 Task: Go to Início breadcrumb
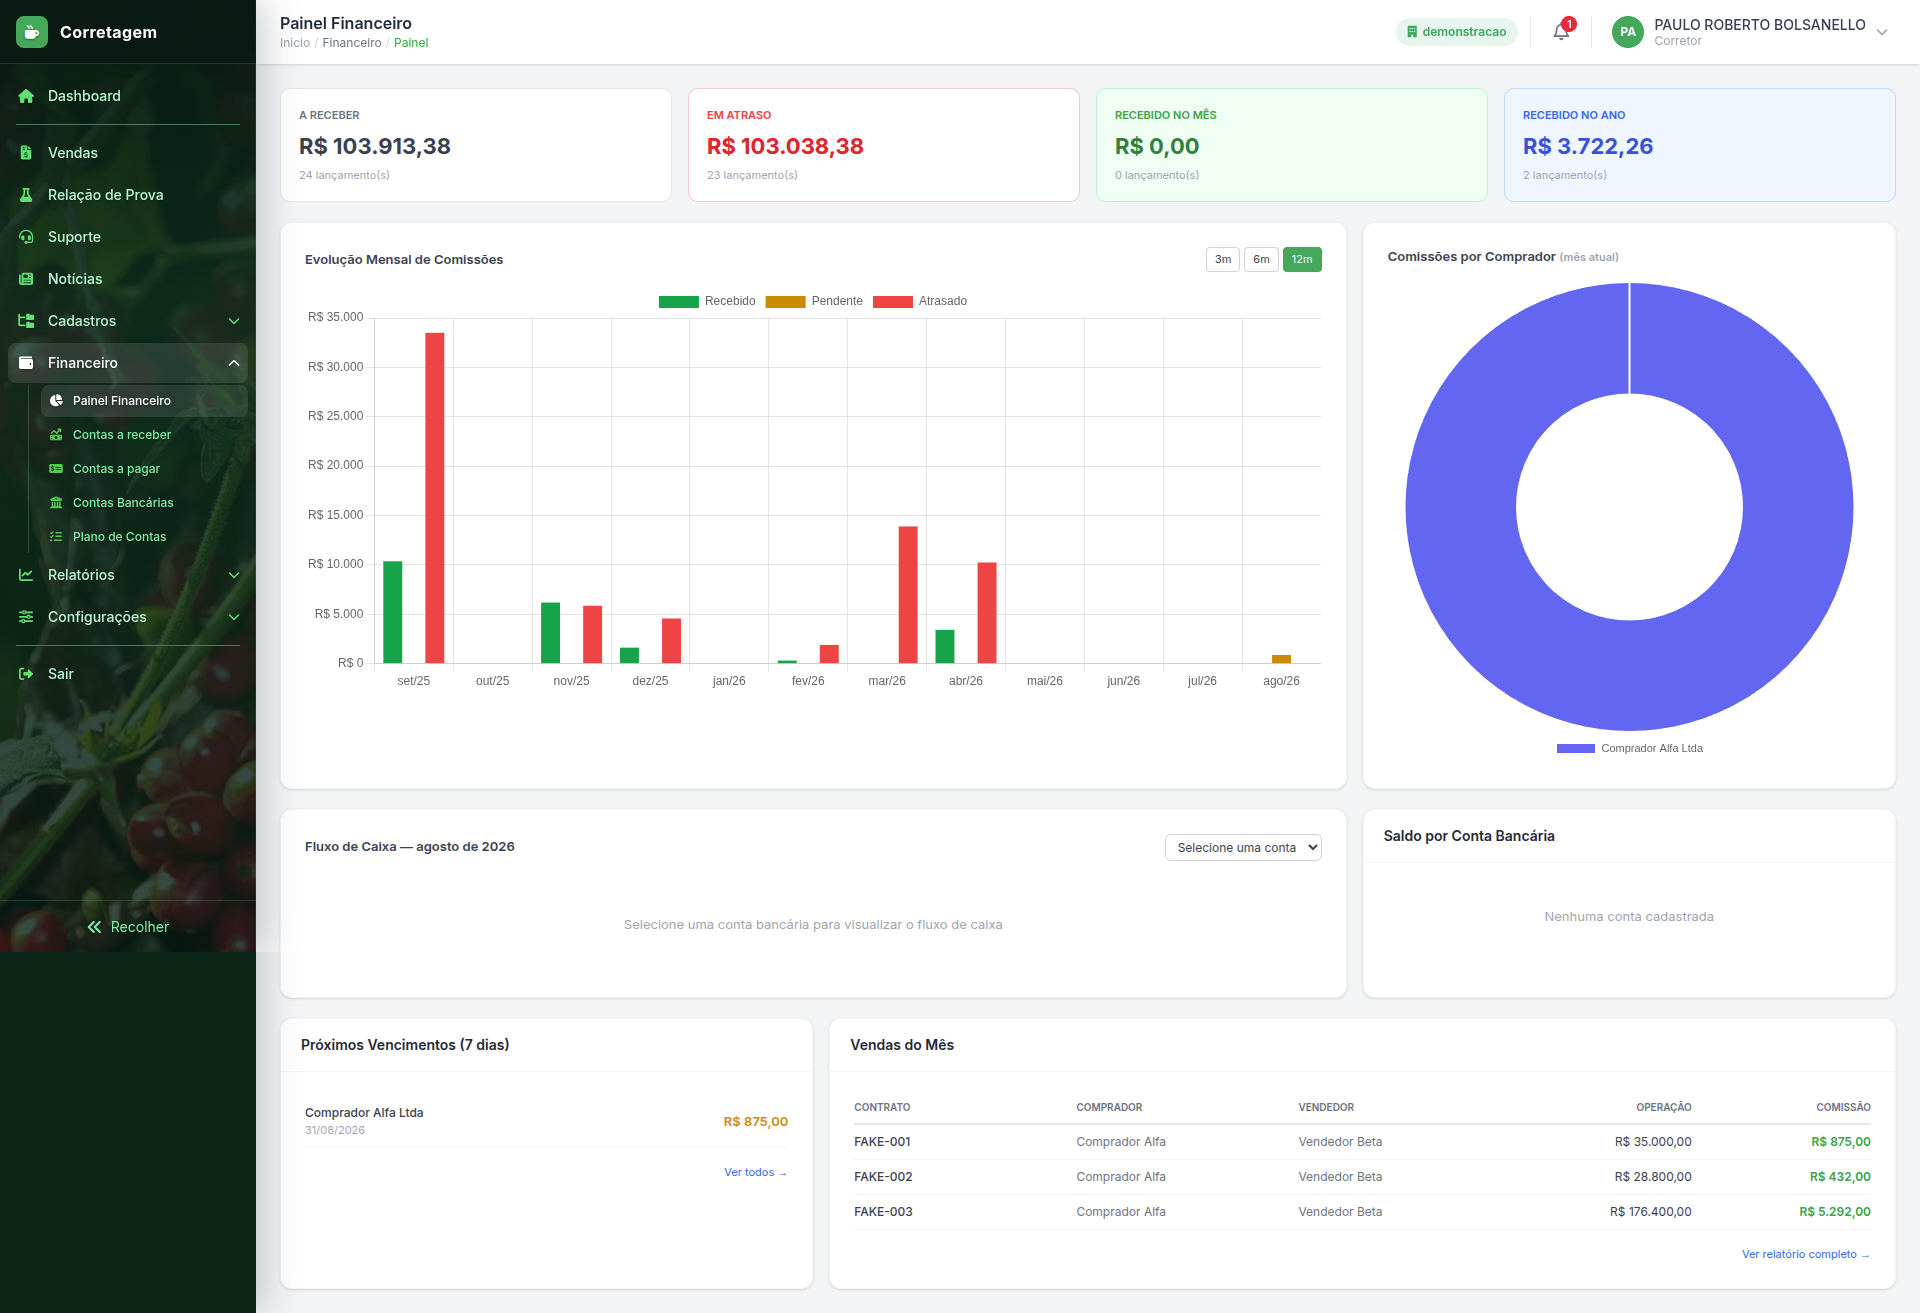click(x=295, y=43)
